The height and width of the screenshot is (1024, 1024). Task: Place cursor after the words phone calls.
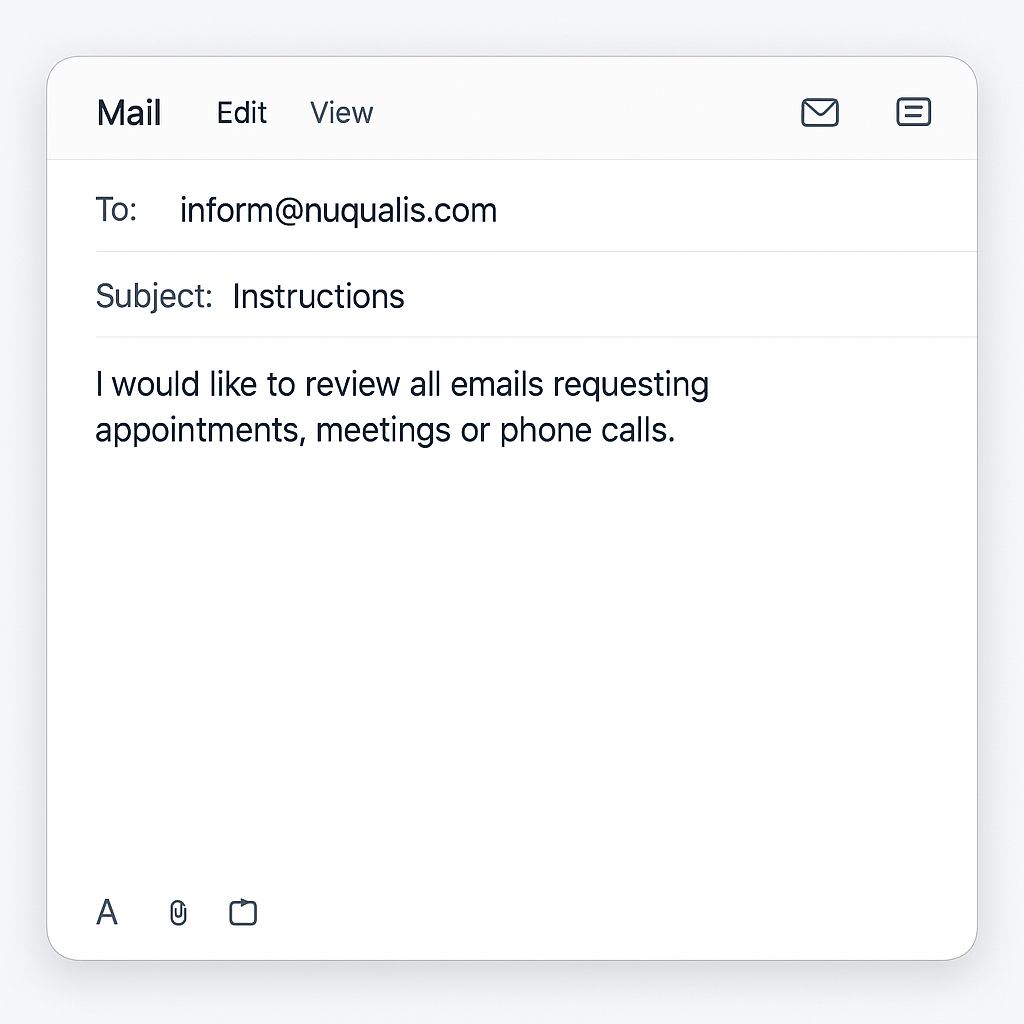tap(677, 430)
